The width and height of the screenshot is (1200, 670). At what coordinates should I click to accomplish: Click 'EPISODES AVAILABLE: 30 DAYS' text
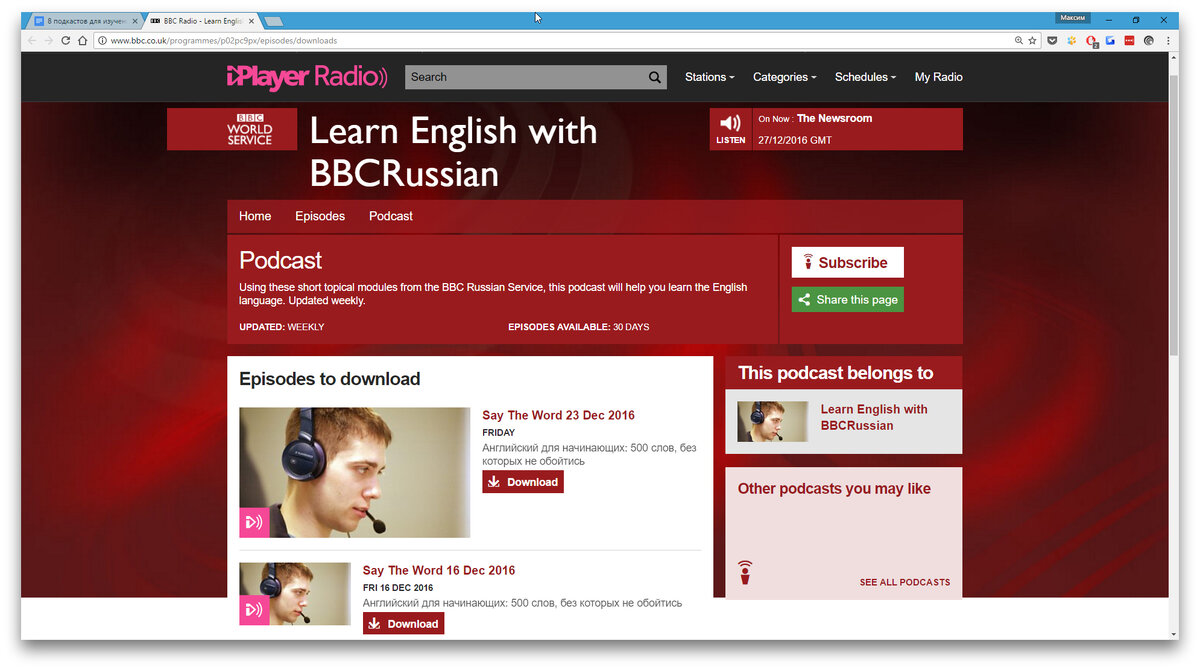tap(579, 327)
